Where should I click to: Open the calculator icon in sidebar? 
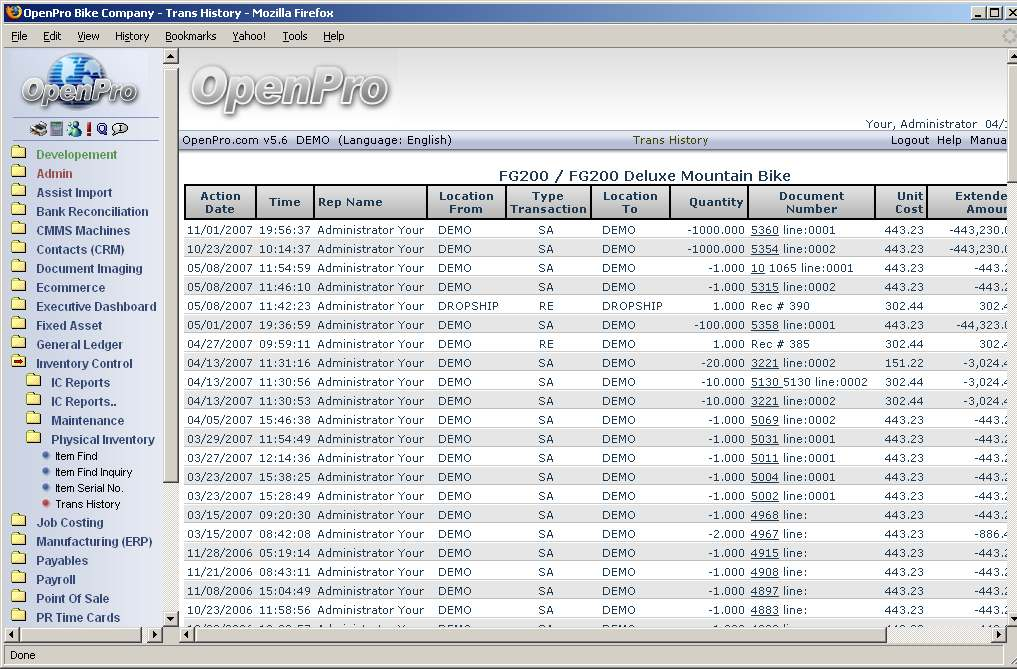(x=57, y=129)
